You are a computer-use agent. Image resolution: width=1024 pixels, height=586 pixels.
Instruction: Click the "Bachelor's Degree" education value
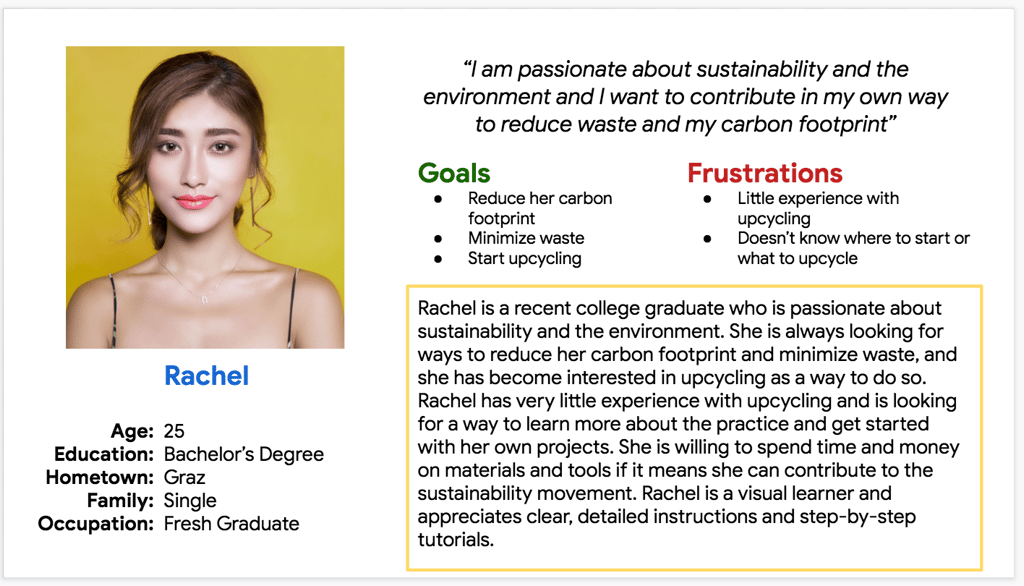(244, 455)
